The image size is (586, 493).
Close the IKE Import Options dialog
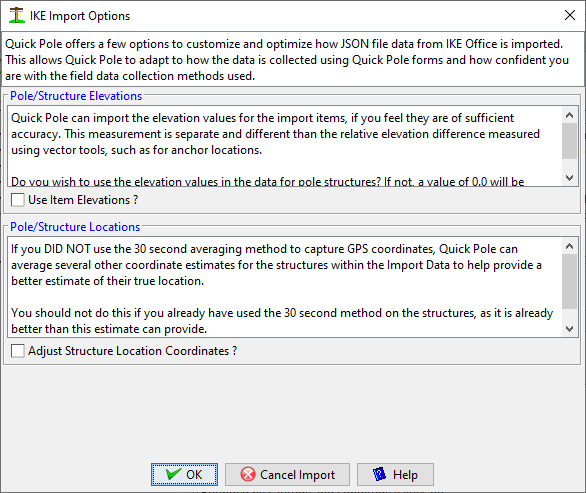(570, 15)
